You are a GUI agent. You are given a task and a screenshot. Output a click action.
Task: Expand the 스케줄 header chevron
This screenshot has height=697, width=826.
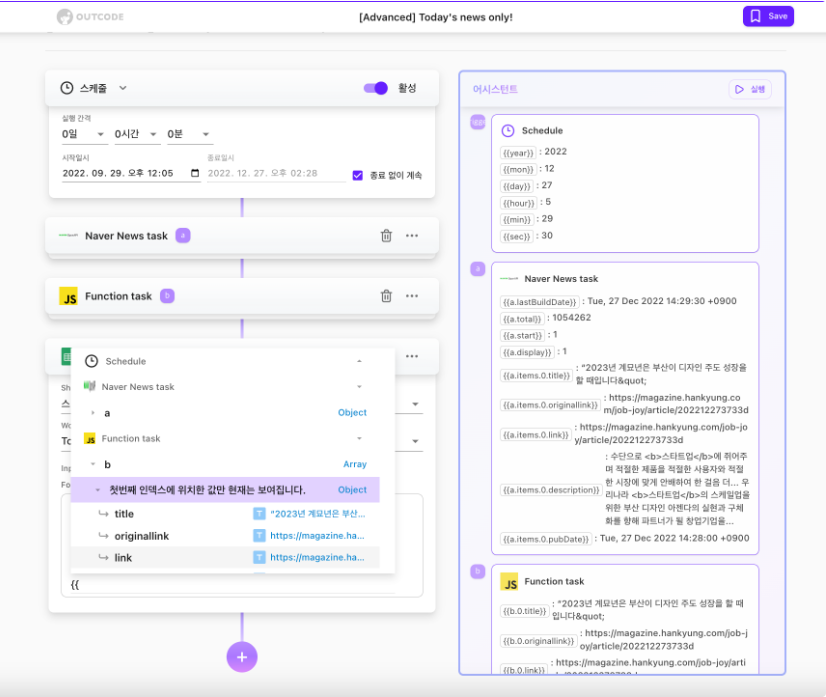click(x=123, y=88)
